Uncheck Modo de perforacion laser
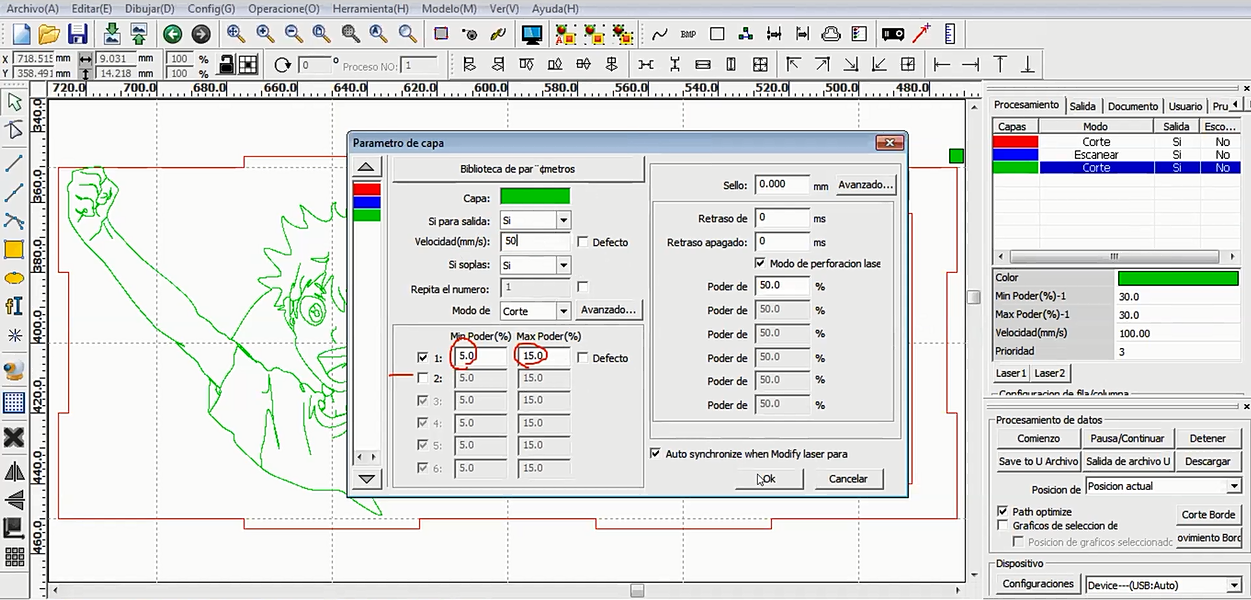 coord(759,264)
